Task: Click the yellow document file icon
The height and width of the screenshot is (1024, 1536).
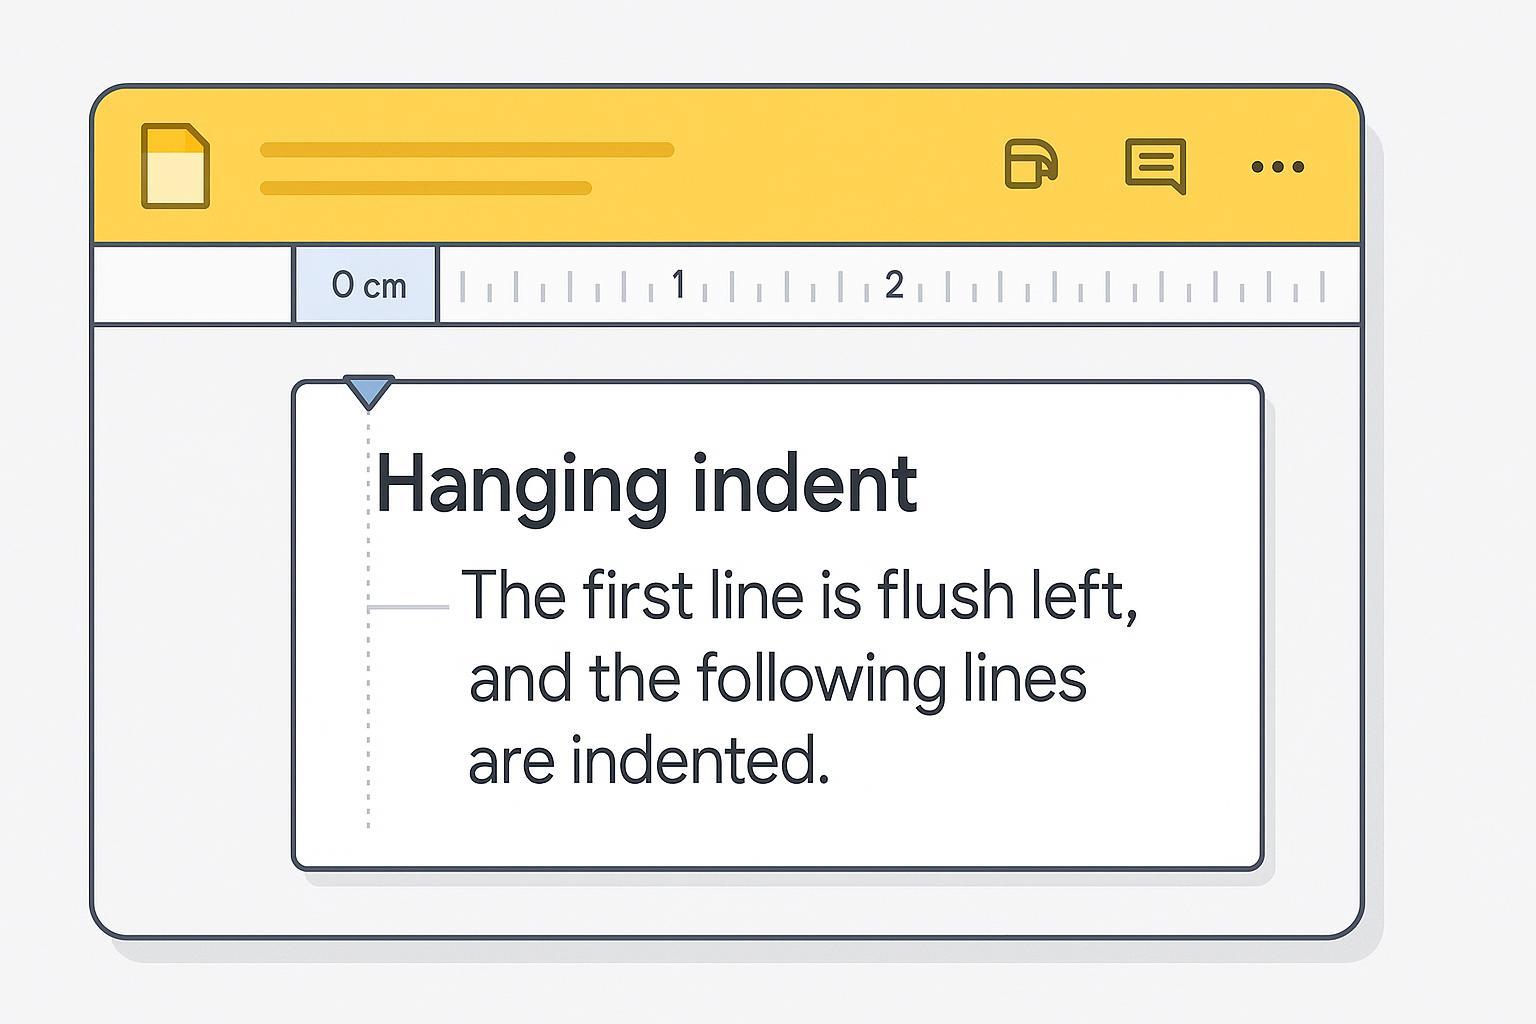Action: coord(175,166)
